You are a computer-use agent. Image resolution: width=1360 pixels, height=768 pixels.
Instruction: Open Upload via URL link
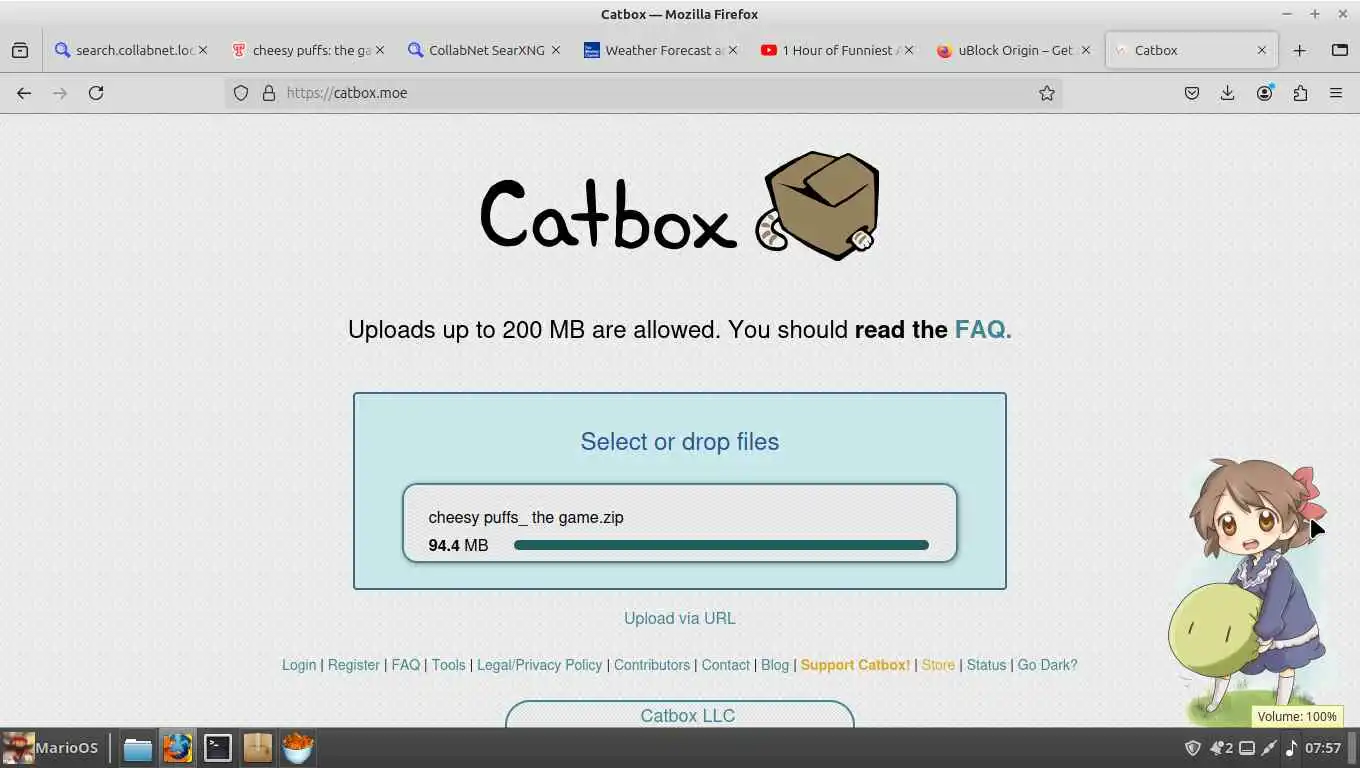point(680,618)
